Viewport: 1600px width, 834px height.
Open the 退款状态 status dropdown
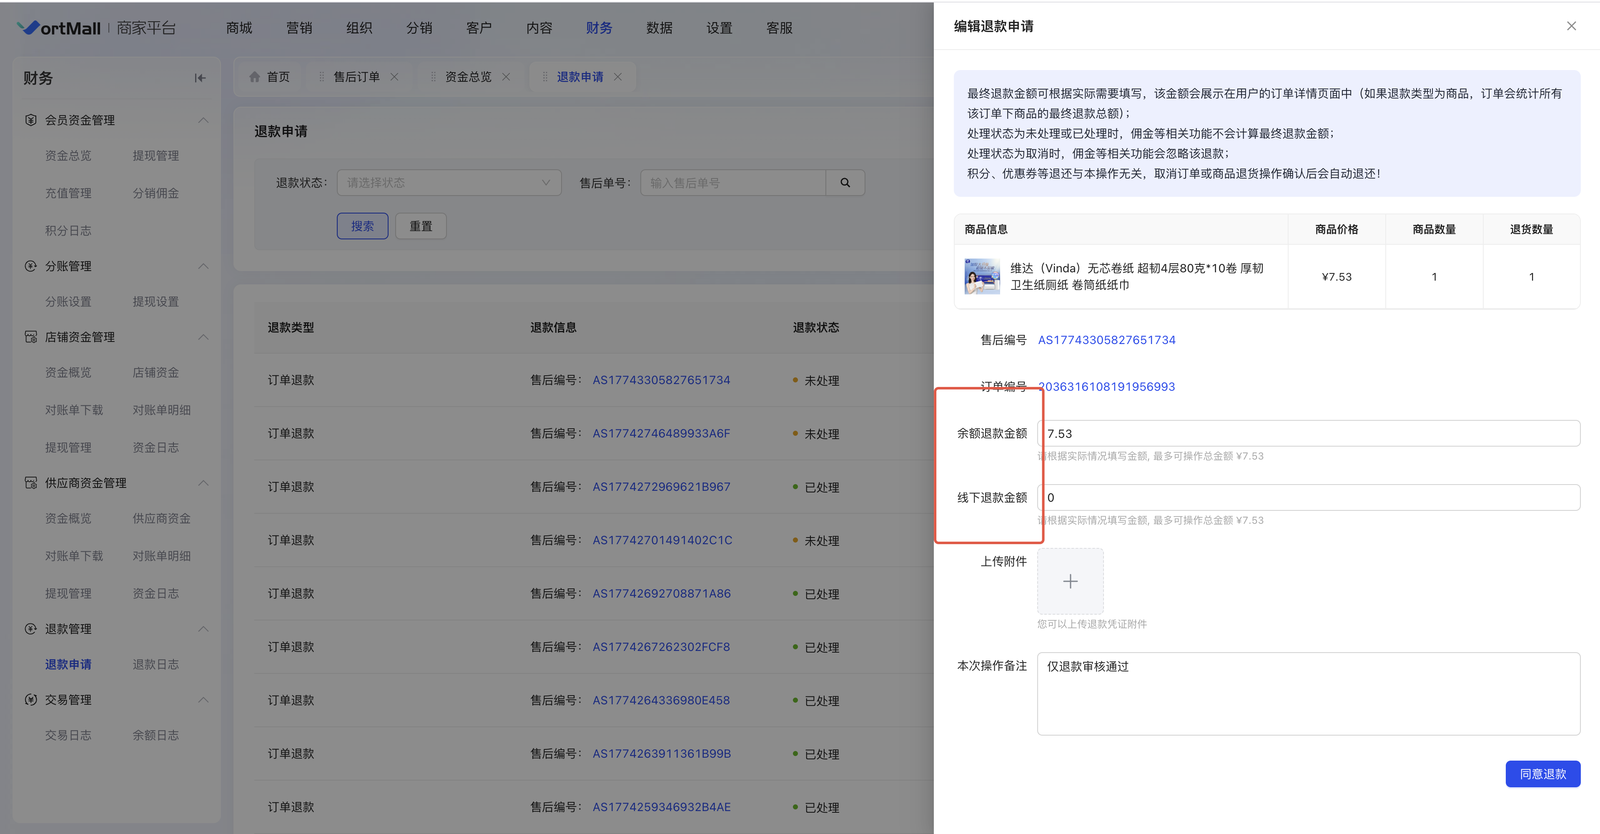coord(448,183)
